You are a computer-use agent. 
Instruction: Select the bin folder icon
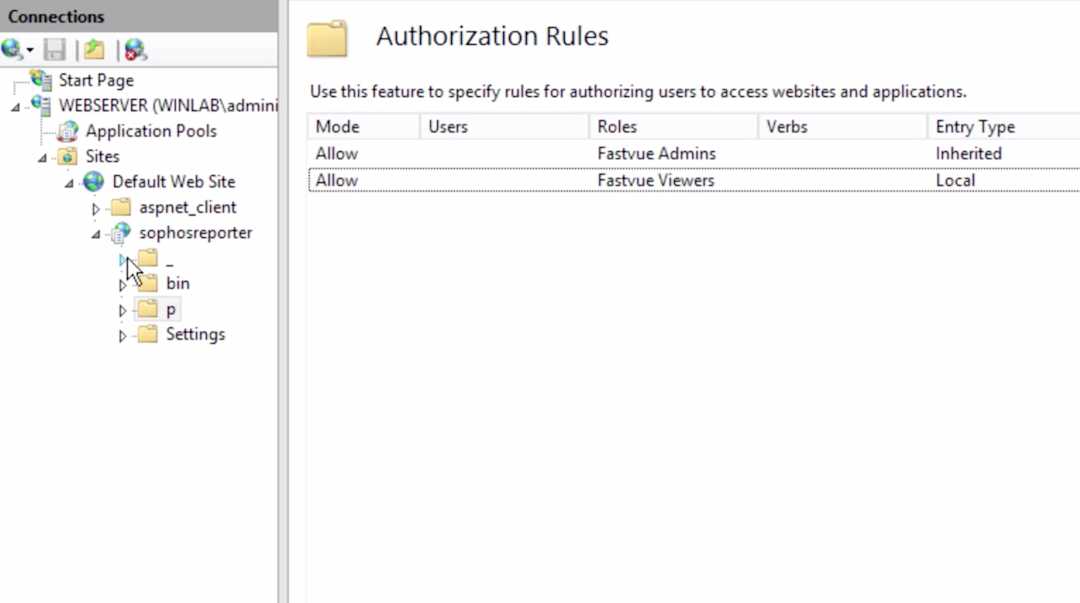point(146,283)
